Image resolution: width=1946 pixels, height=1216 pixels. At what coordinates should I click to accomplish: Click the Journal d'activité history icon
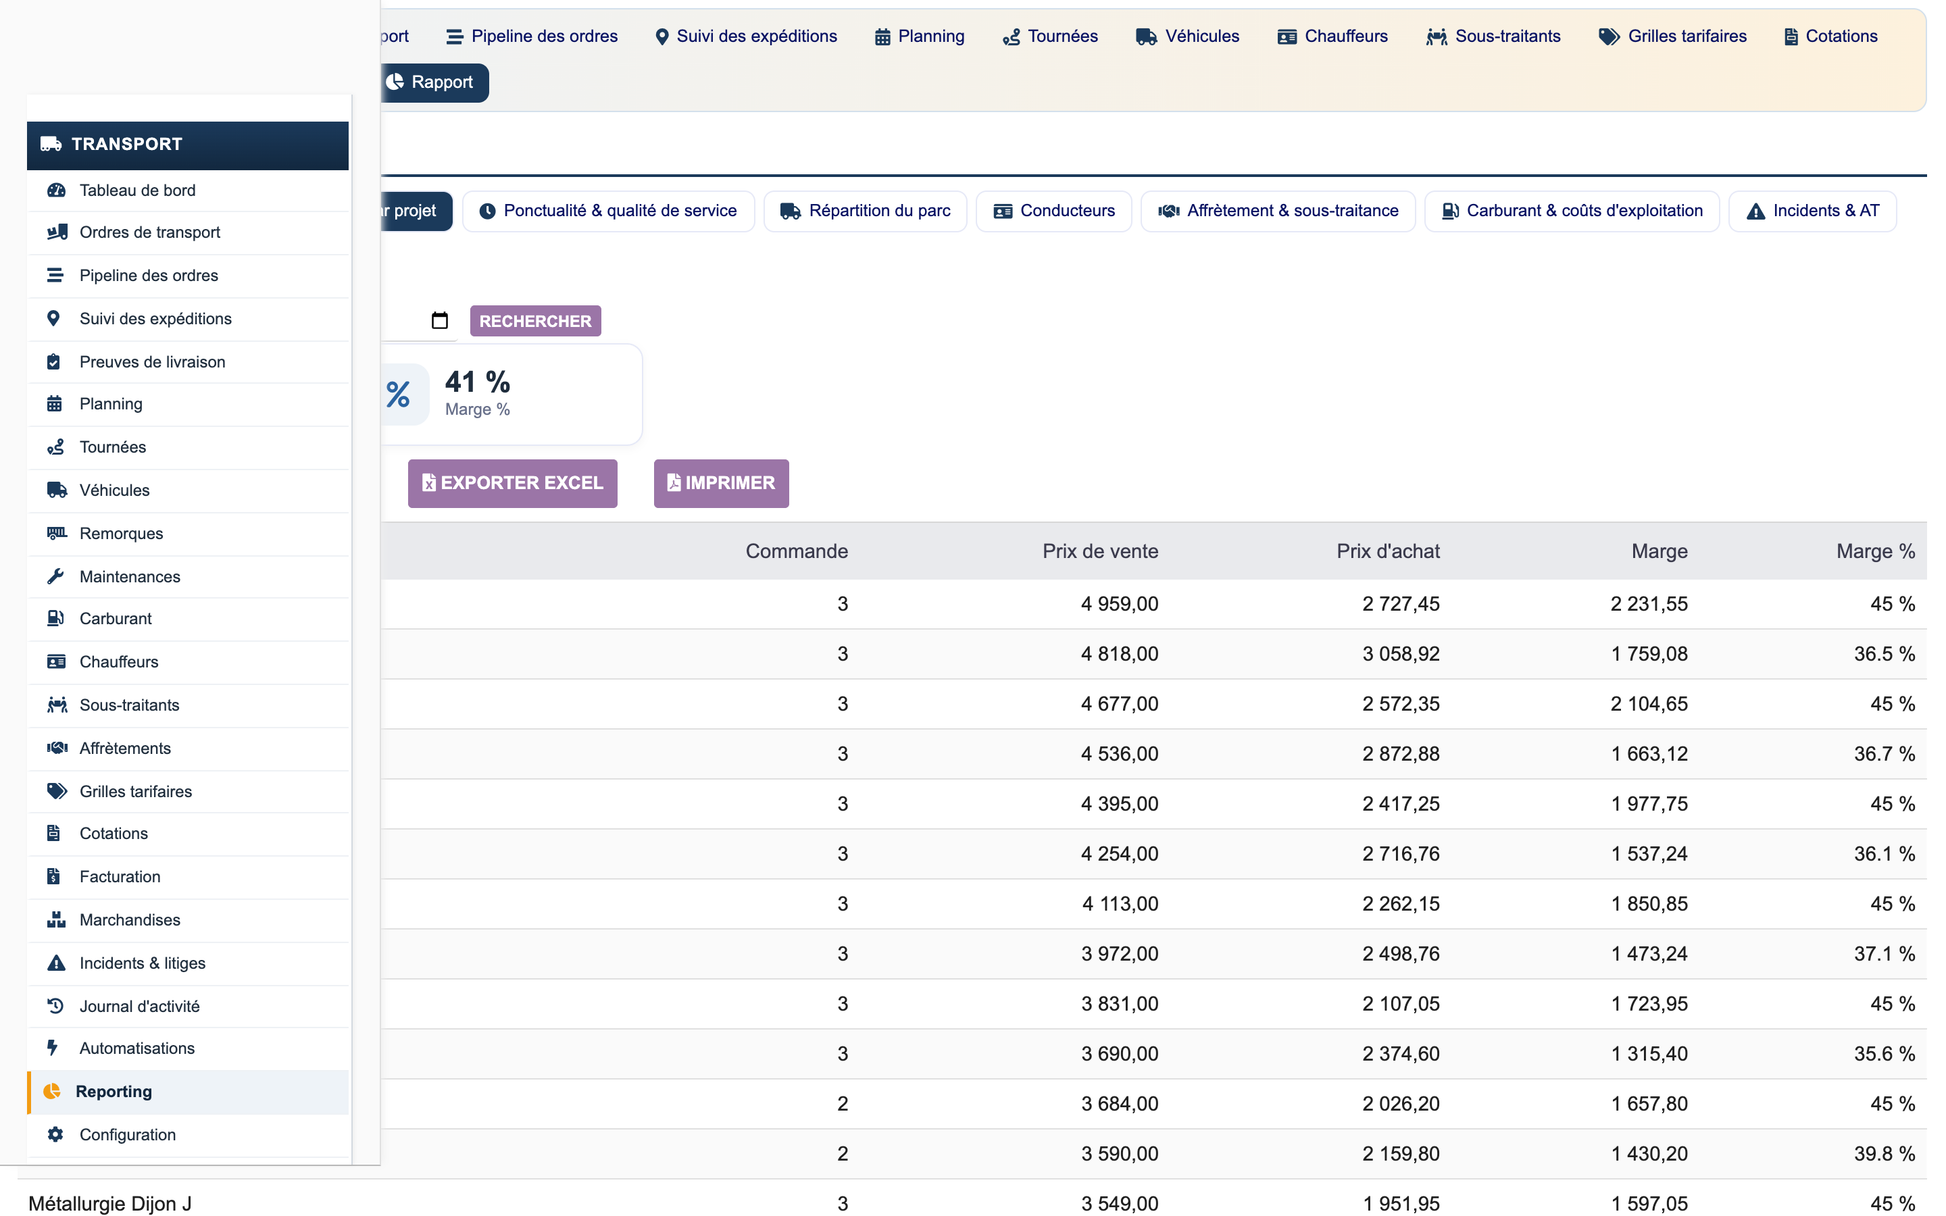coord(55,1006)
